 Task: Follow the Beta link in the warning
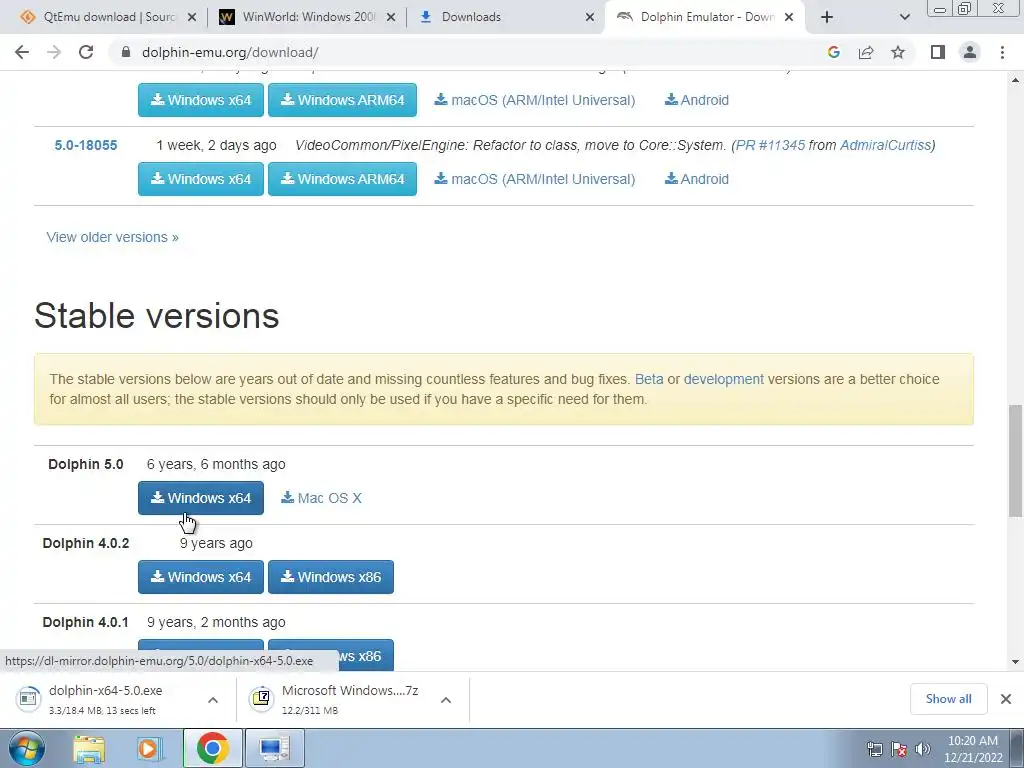tap(649, 379)
